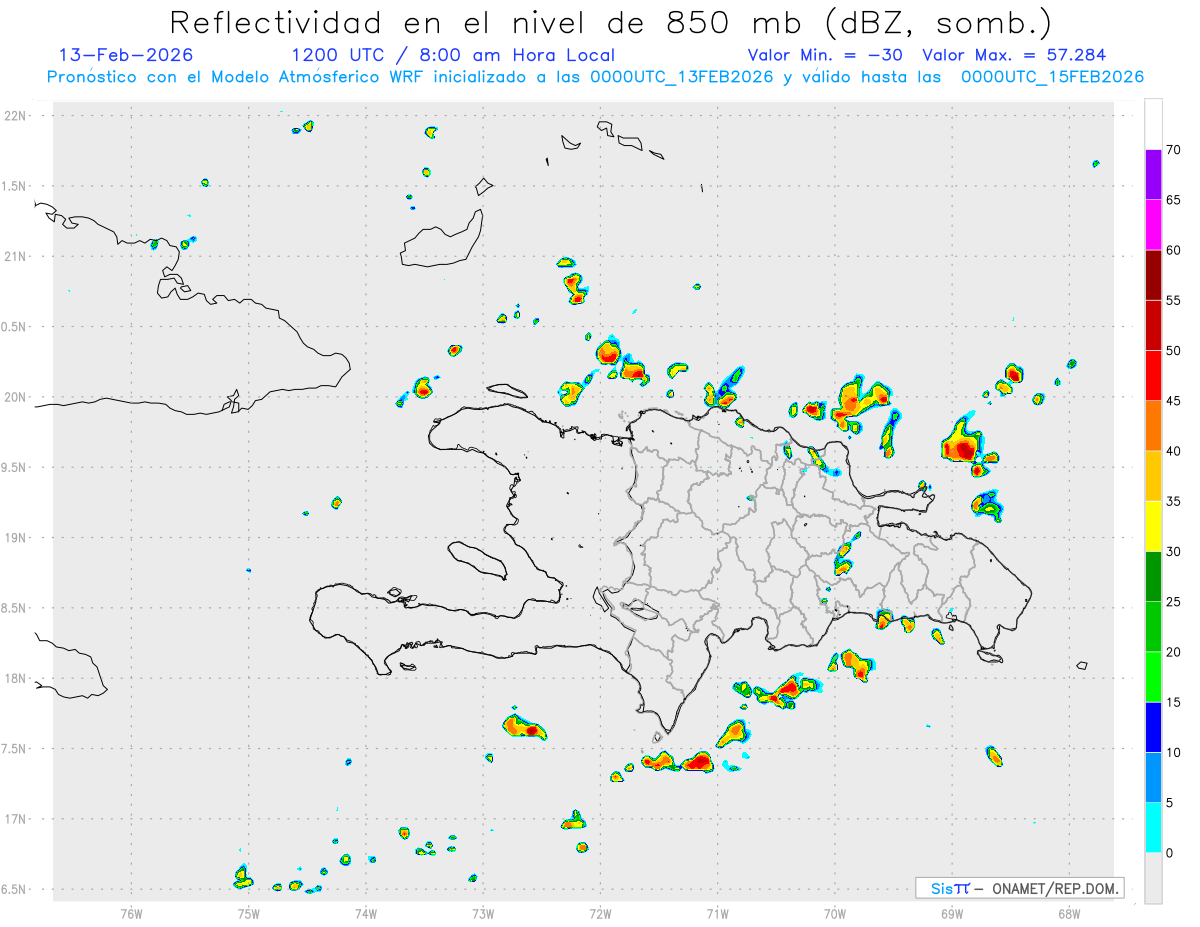Click the "22N" latitude label
Screen dimensions: 1200x927
16,116
